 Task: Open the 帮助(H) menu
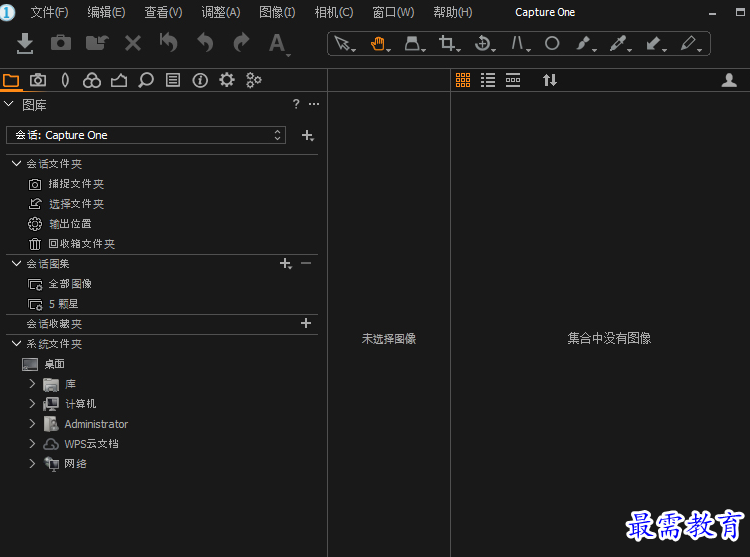[x=452, y=12]
